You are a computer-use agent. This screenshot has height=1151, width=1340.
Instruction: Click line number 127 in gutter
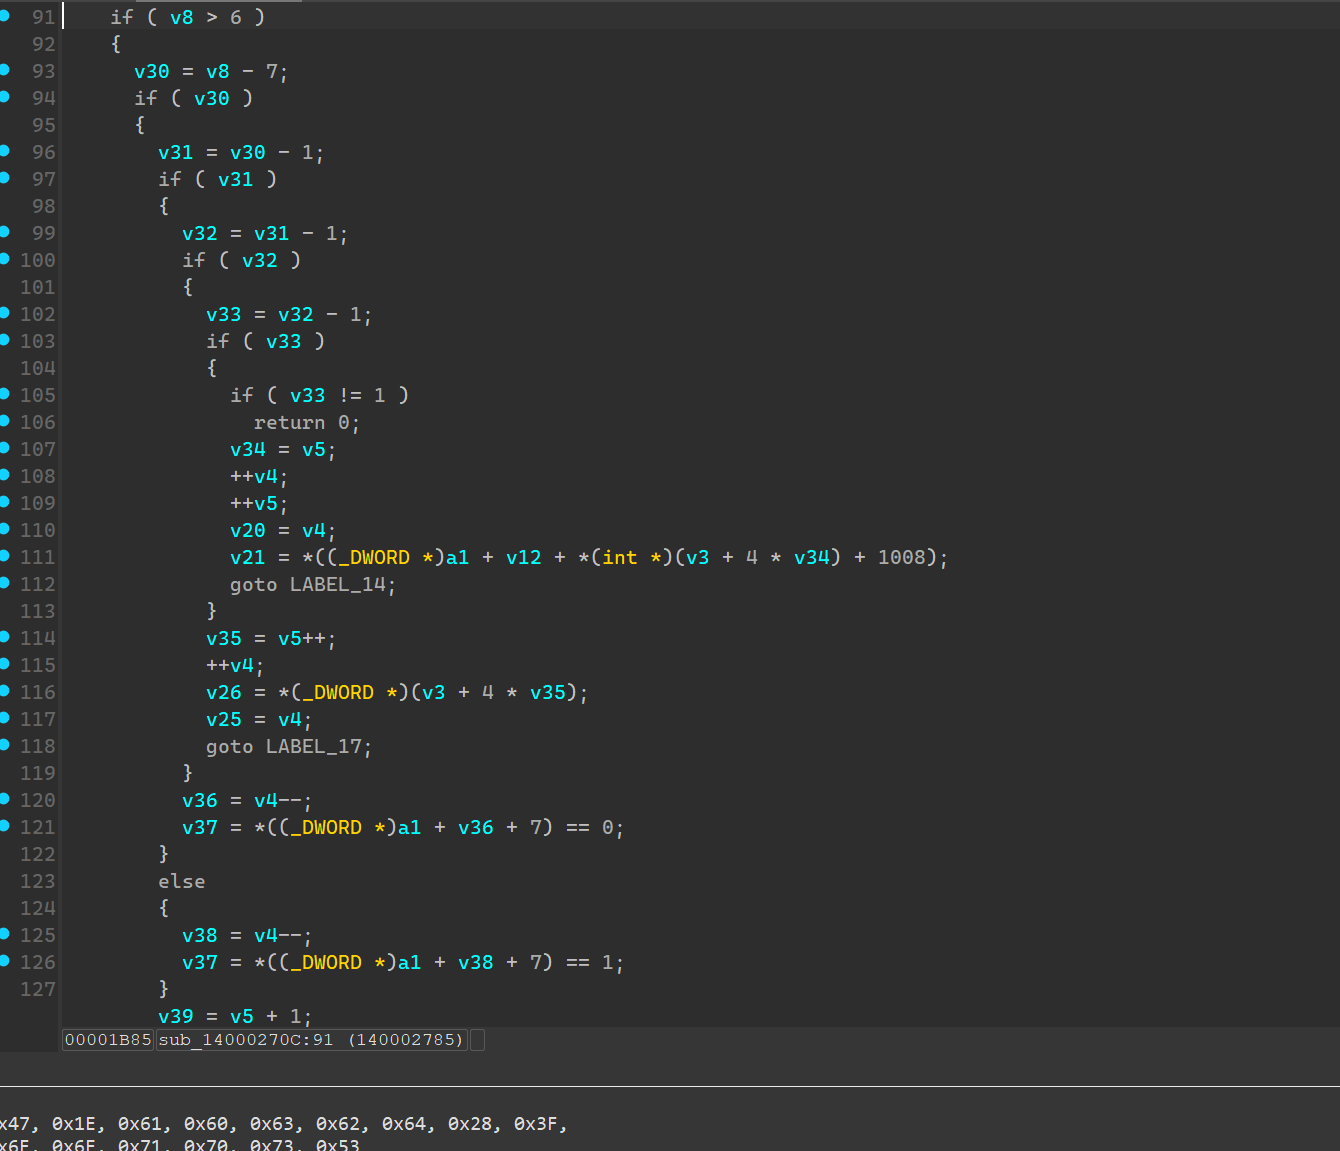coord(38,989)
